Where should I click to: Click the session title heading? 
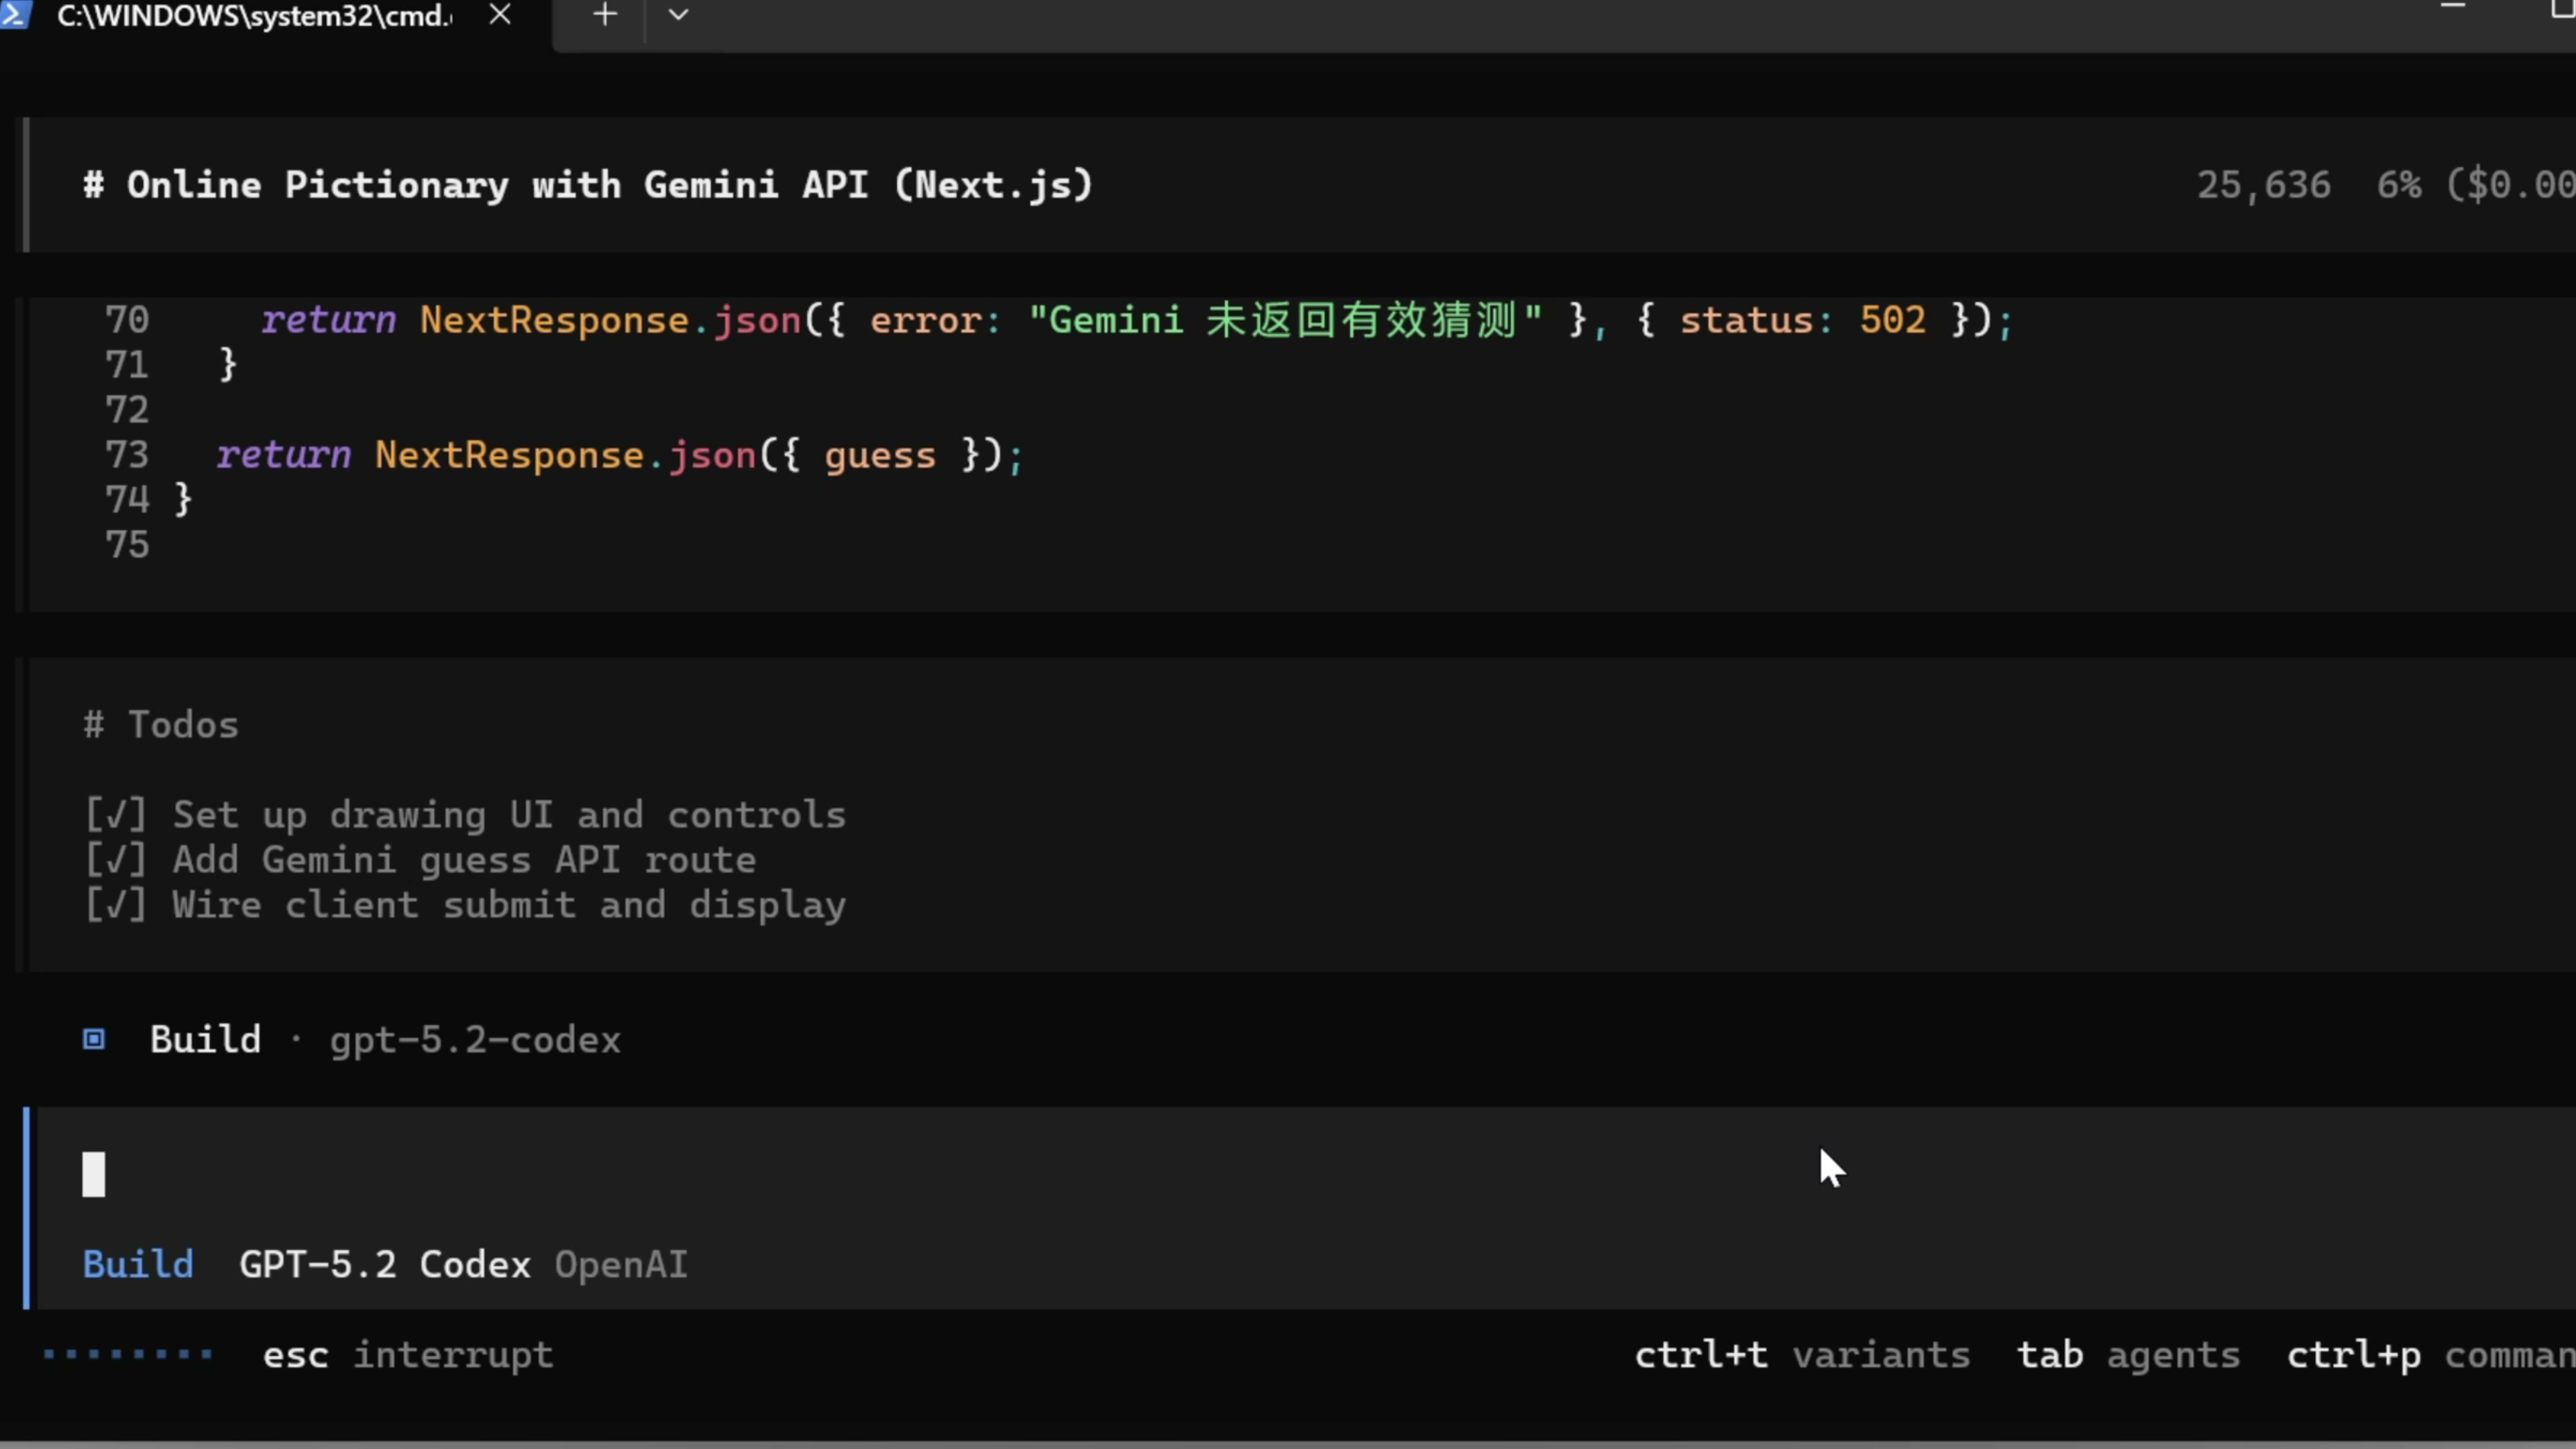(x=588, y=185)
